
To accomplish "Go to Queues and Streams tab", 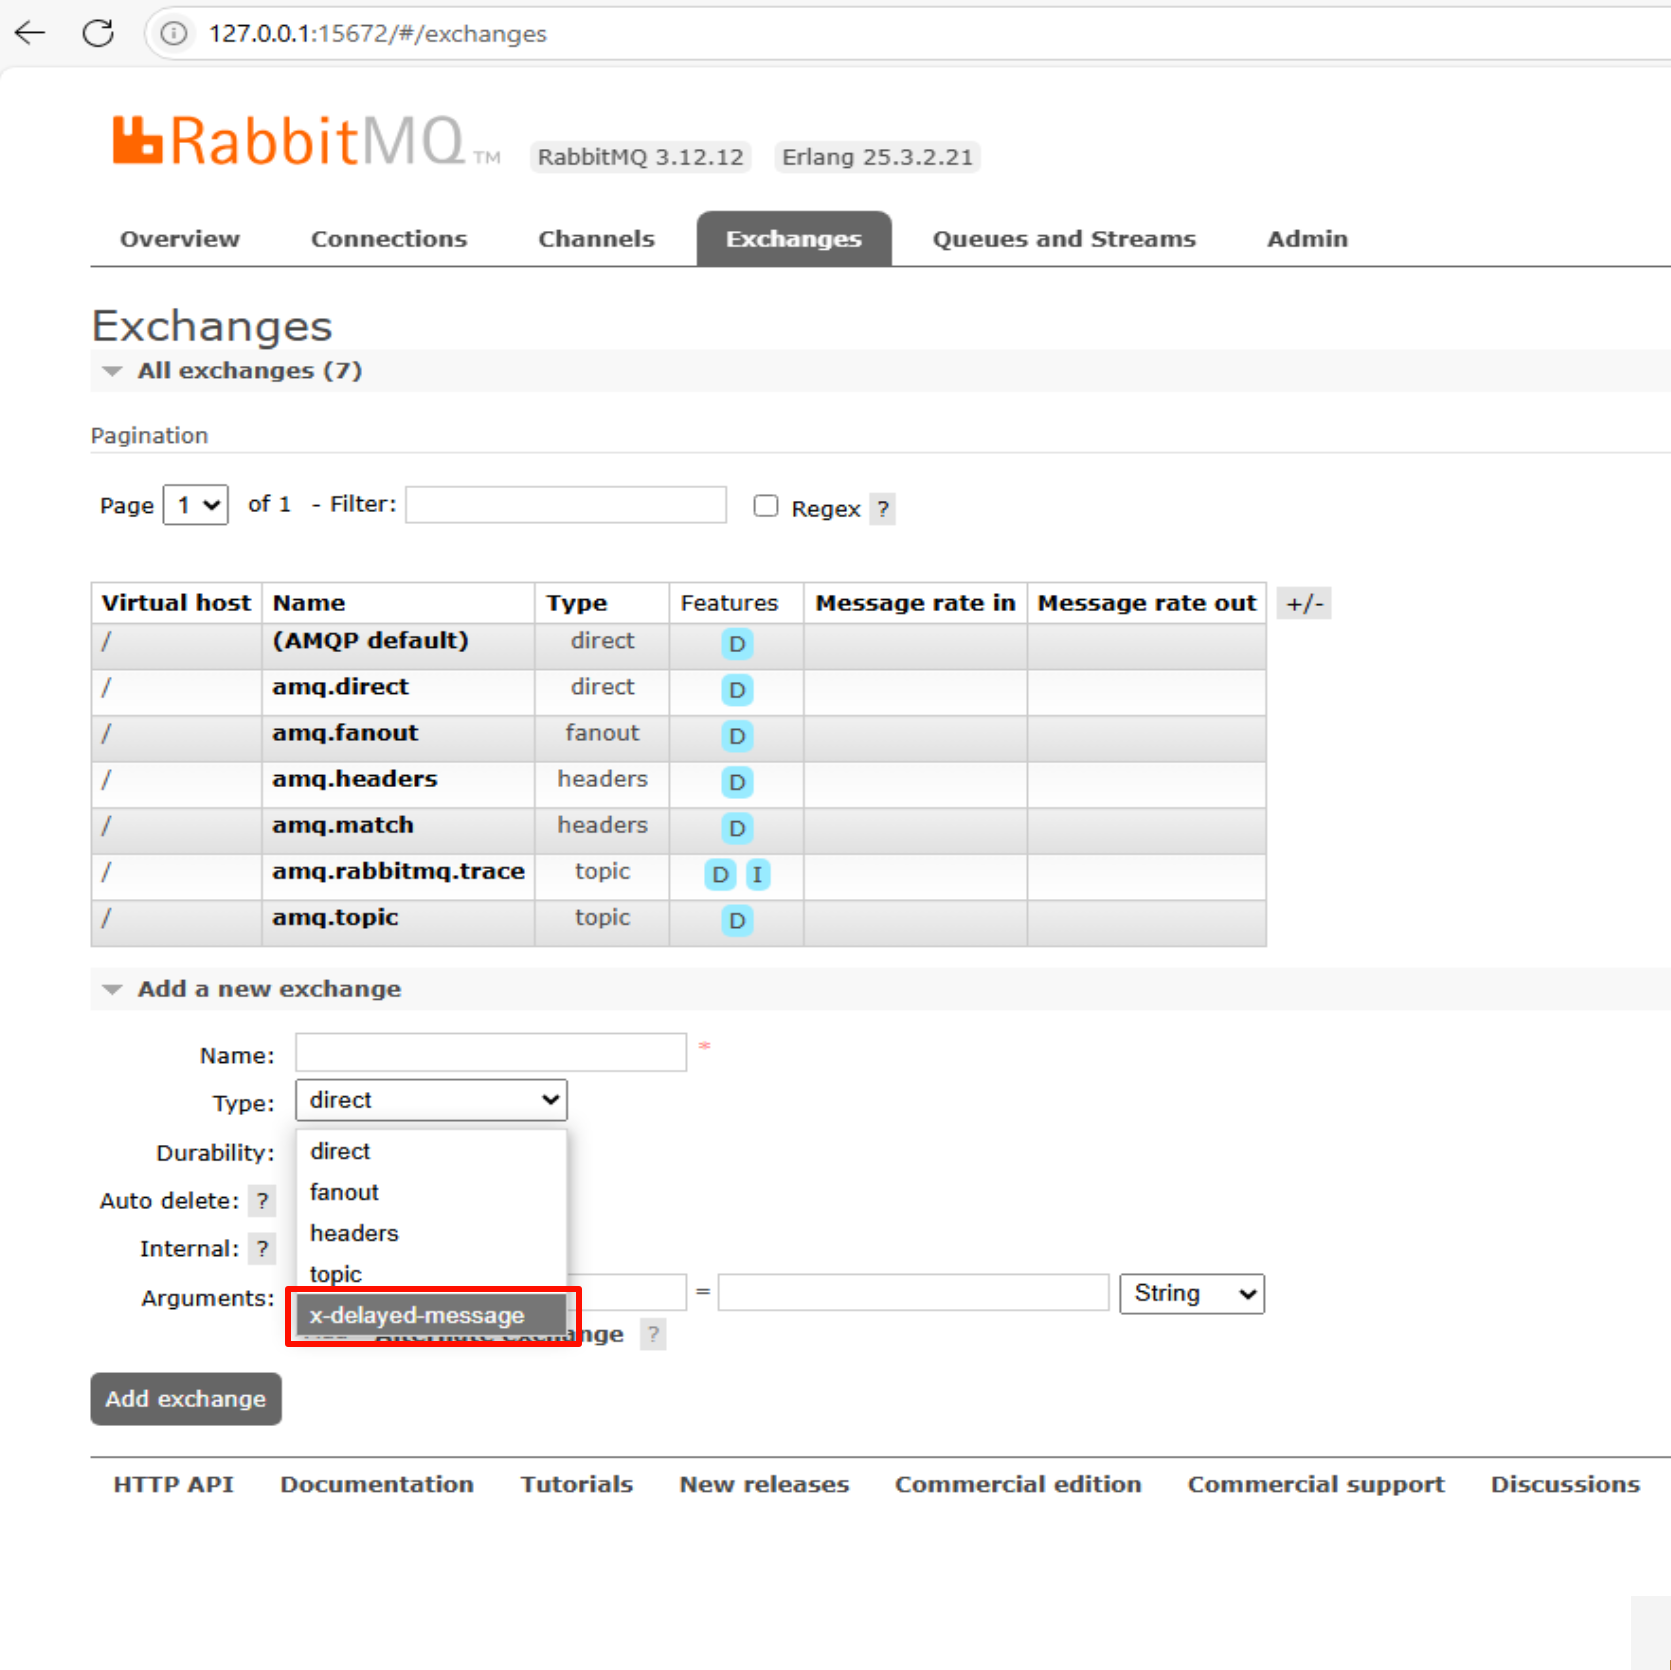I will (1064, 239).
